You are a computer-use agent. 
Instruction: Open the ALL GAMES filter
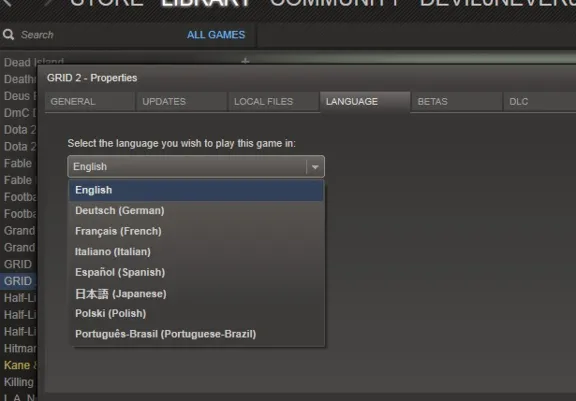pos(216,35)
